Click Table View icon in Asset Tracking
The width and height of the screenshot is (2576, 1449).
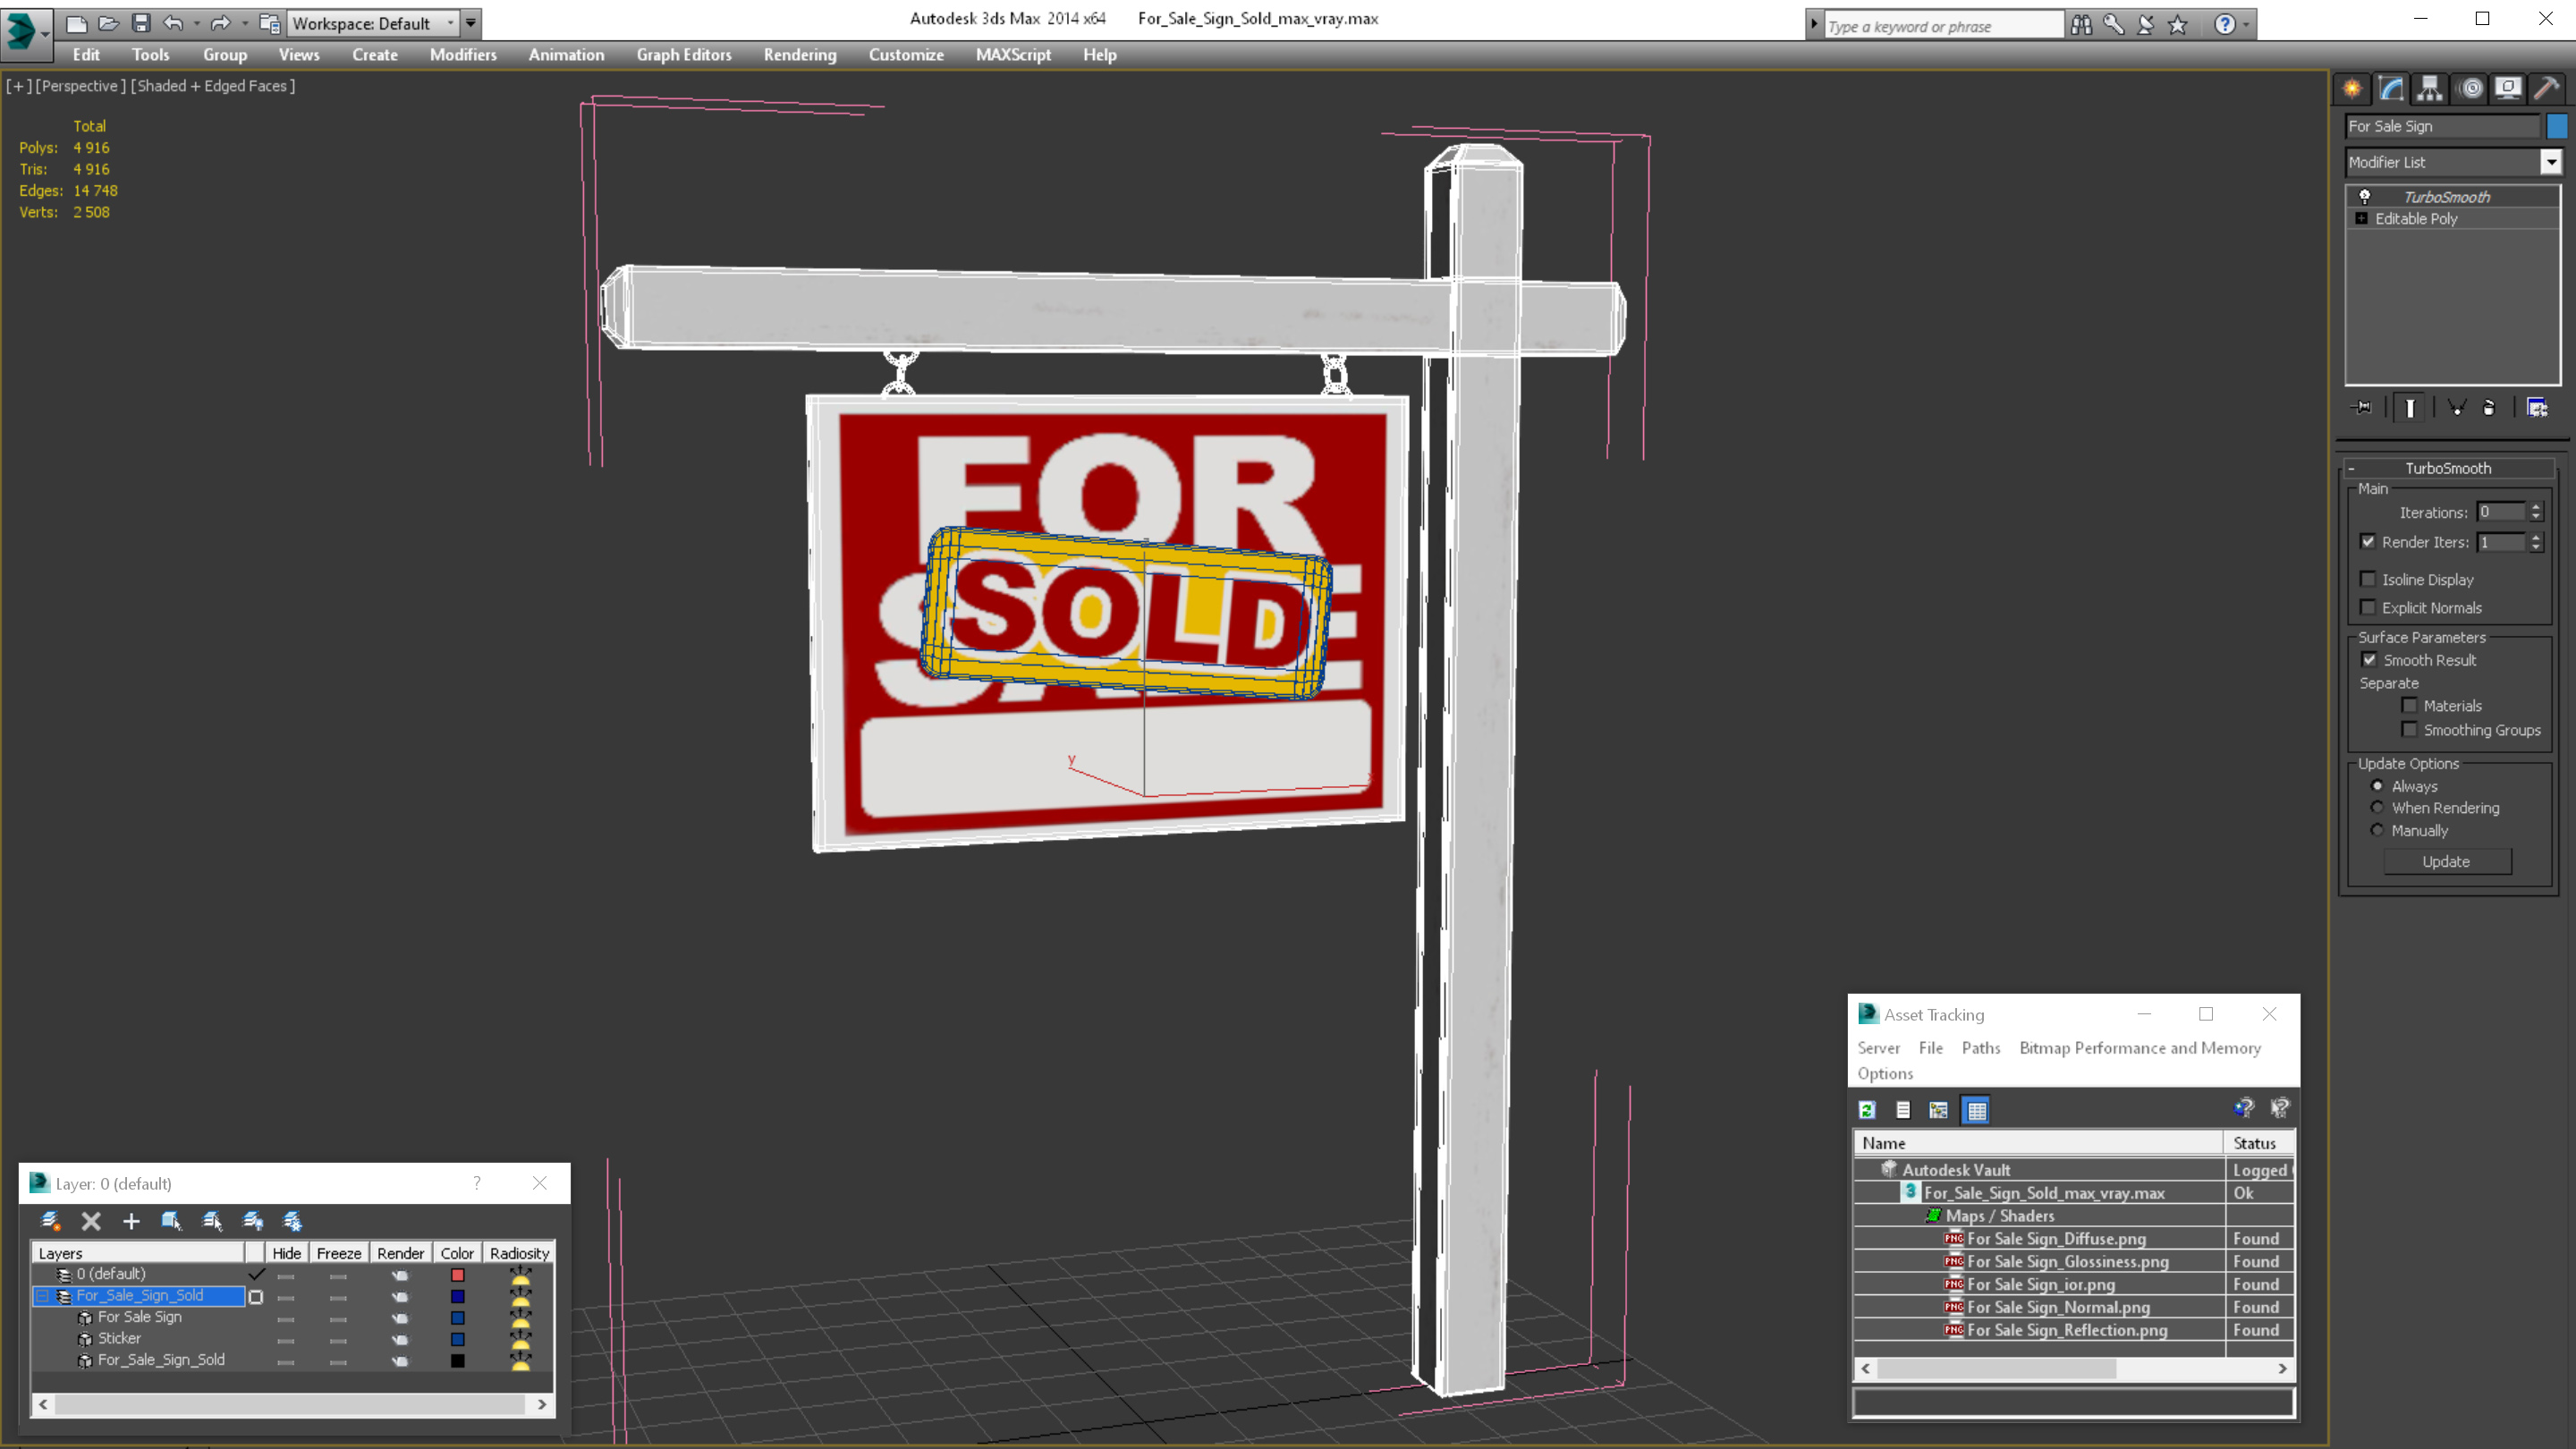[1977, 1110]
